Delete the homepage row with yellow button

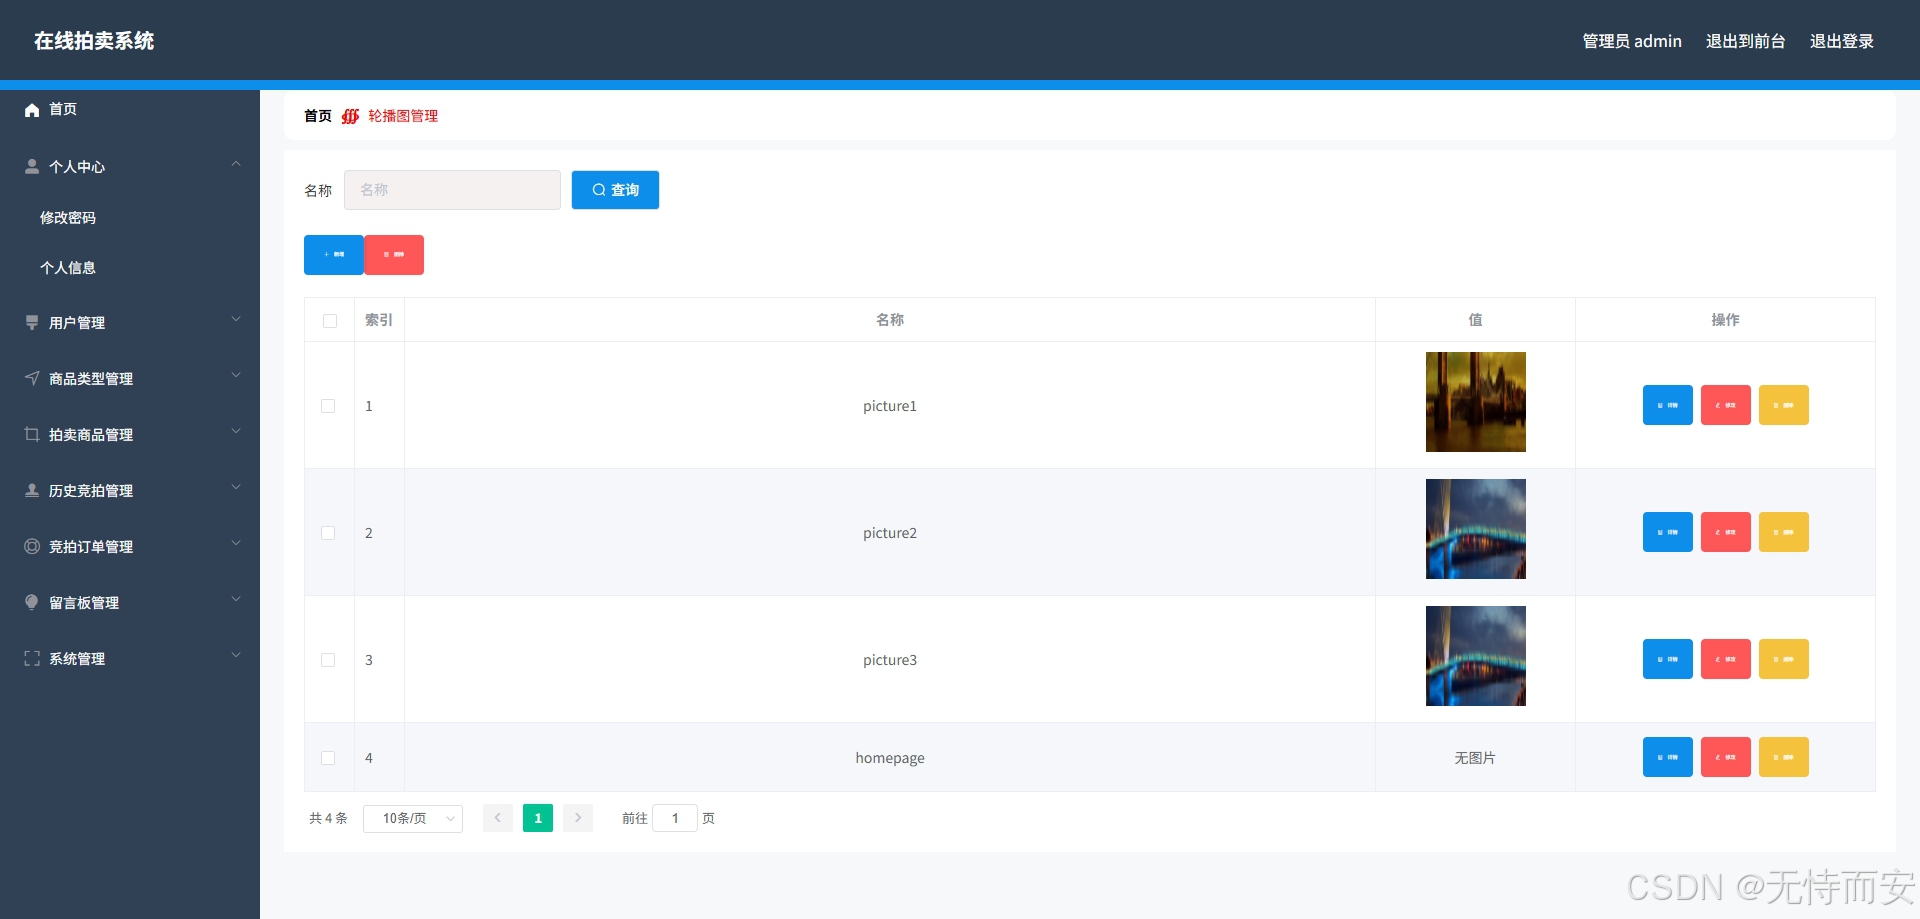point(1784,757)
